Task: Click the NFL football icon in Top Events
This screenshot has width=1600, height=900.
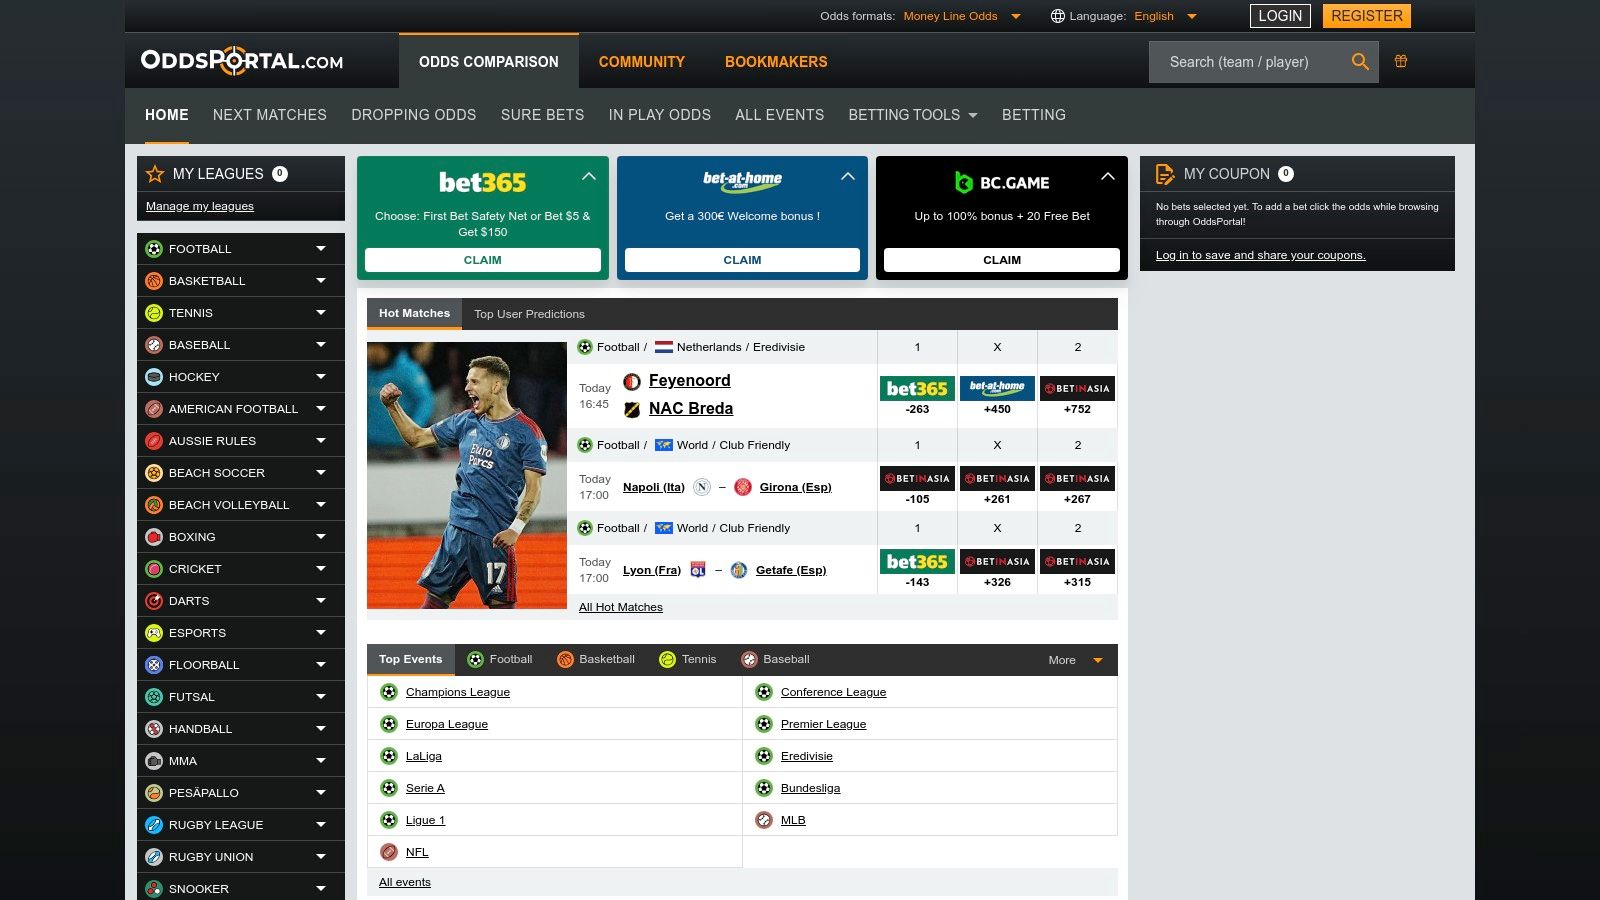Action: pos(389,852)
